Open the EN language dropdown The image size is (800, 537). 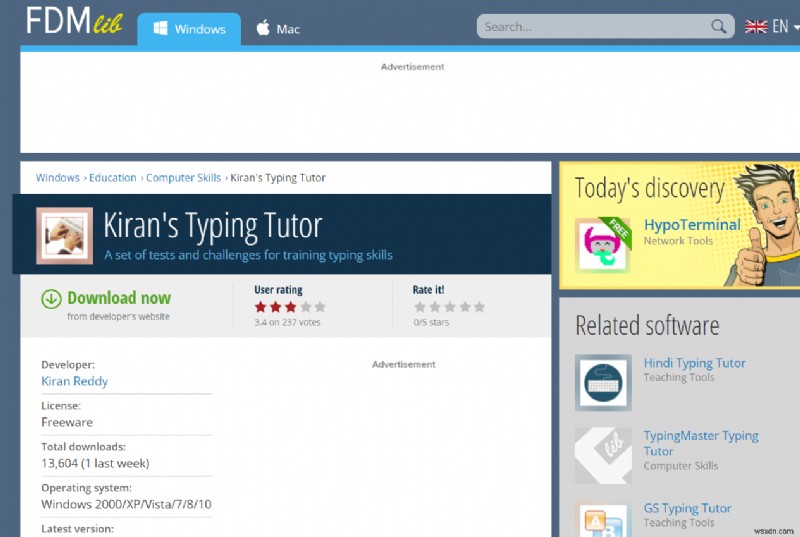(784, 27)
